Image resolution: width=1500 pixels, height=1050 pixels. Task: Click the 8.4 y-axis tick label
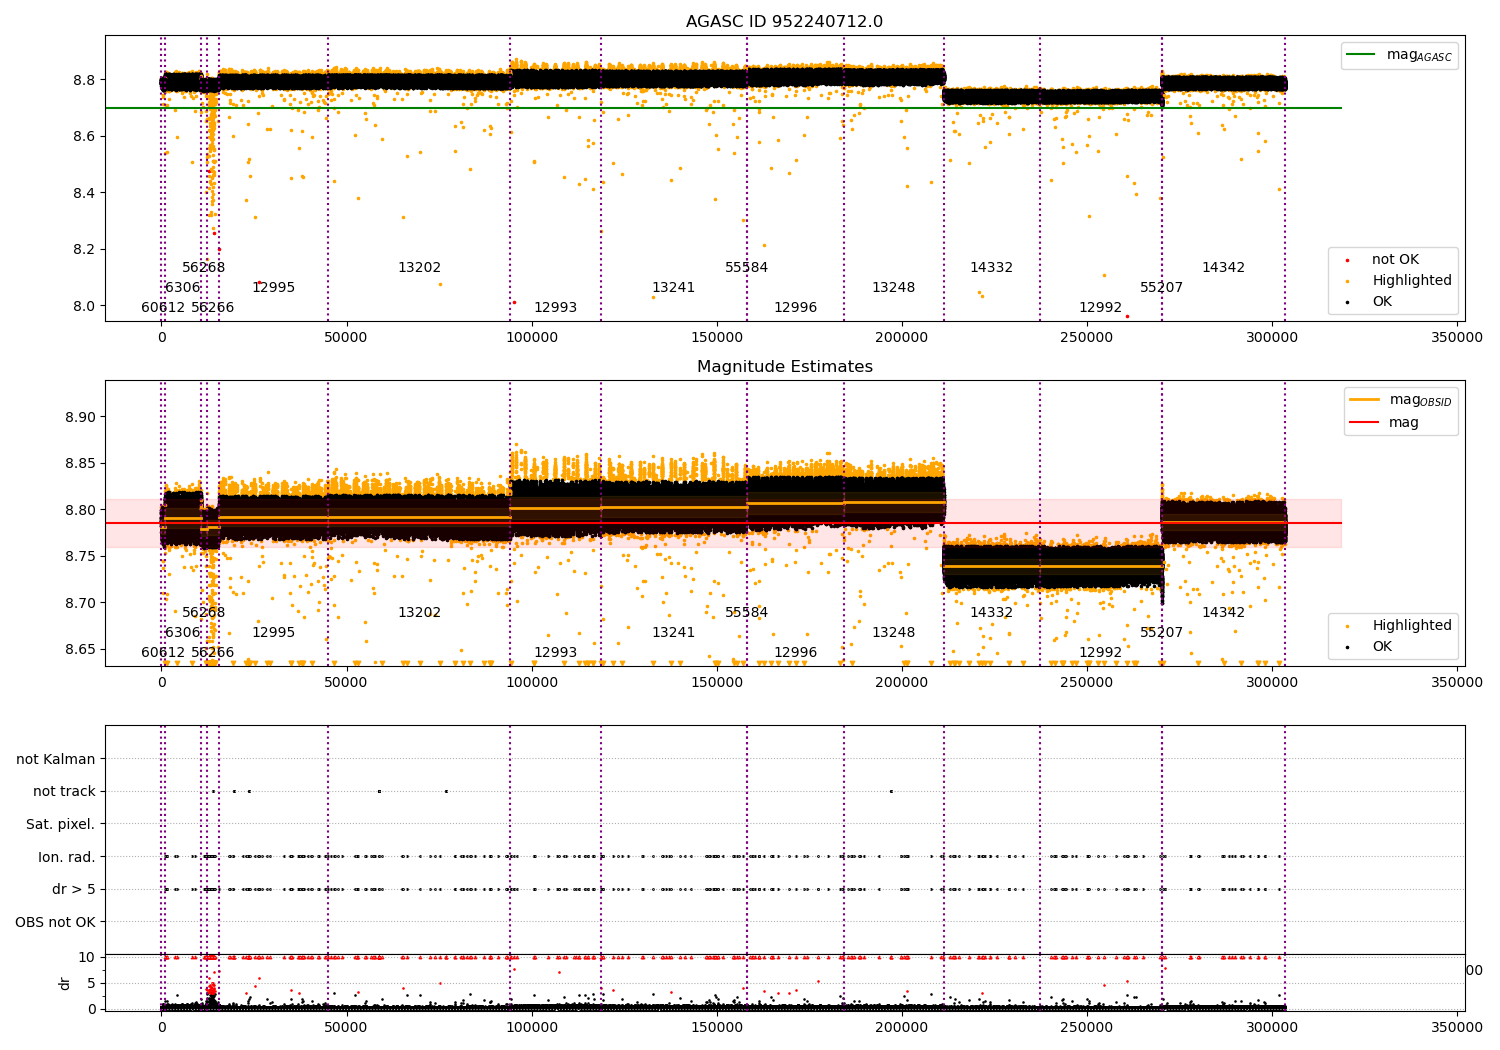tap(85, 193)
